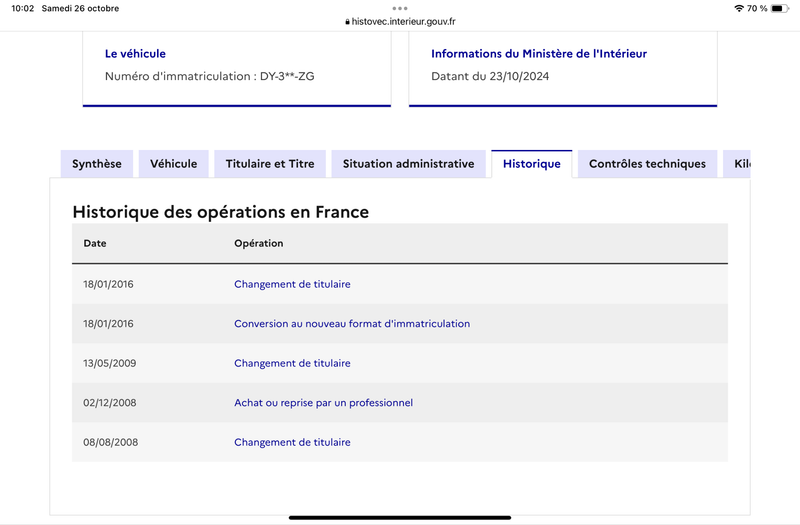Tap the Samedi 26 octobre date

pos(80,8)
